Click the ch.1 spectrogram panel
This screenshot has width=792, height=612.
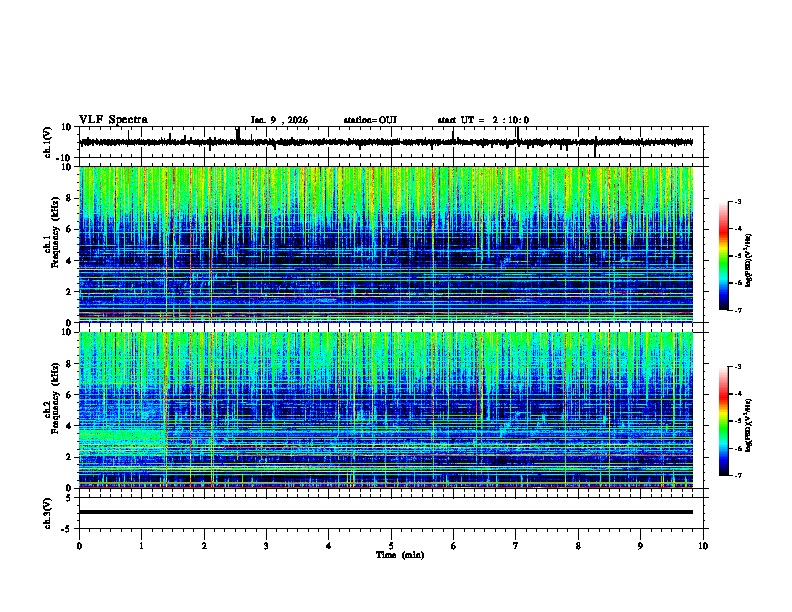386,244
